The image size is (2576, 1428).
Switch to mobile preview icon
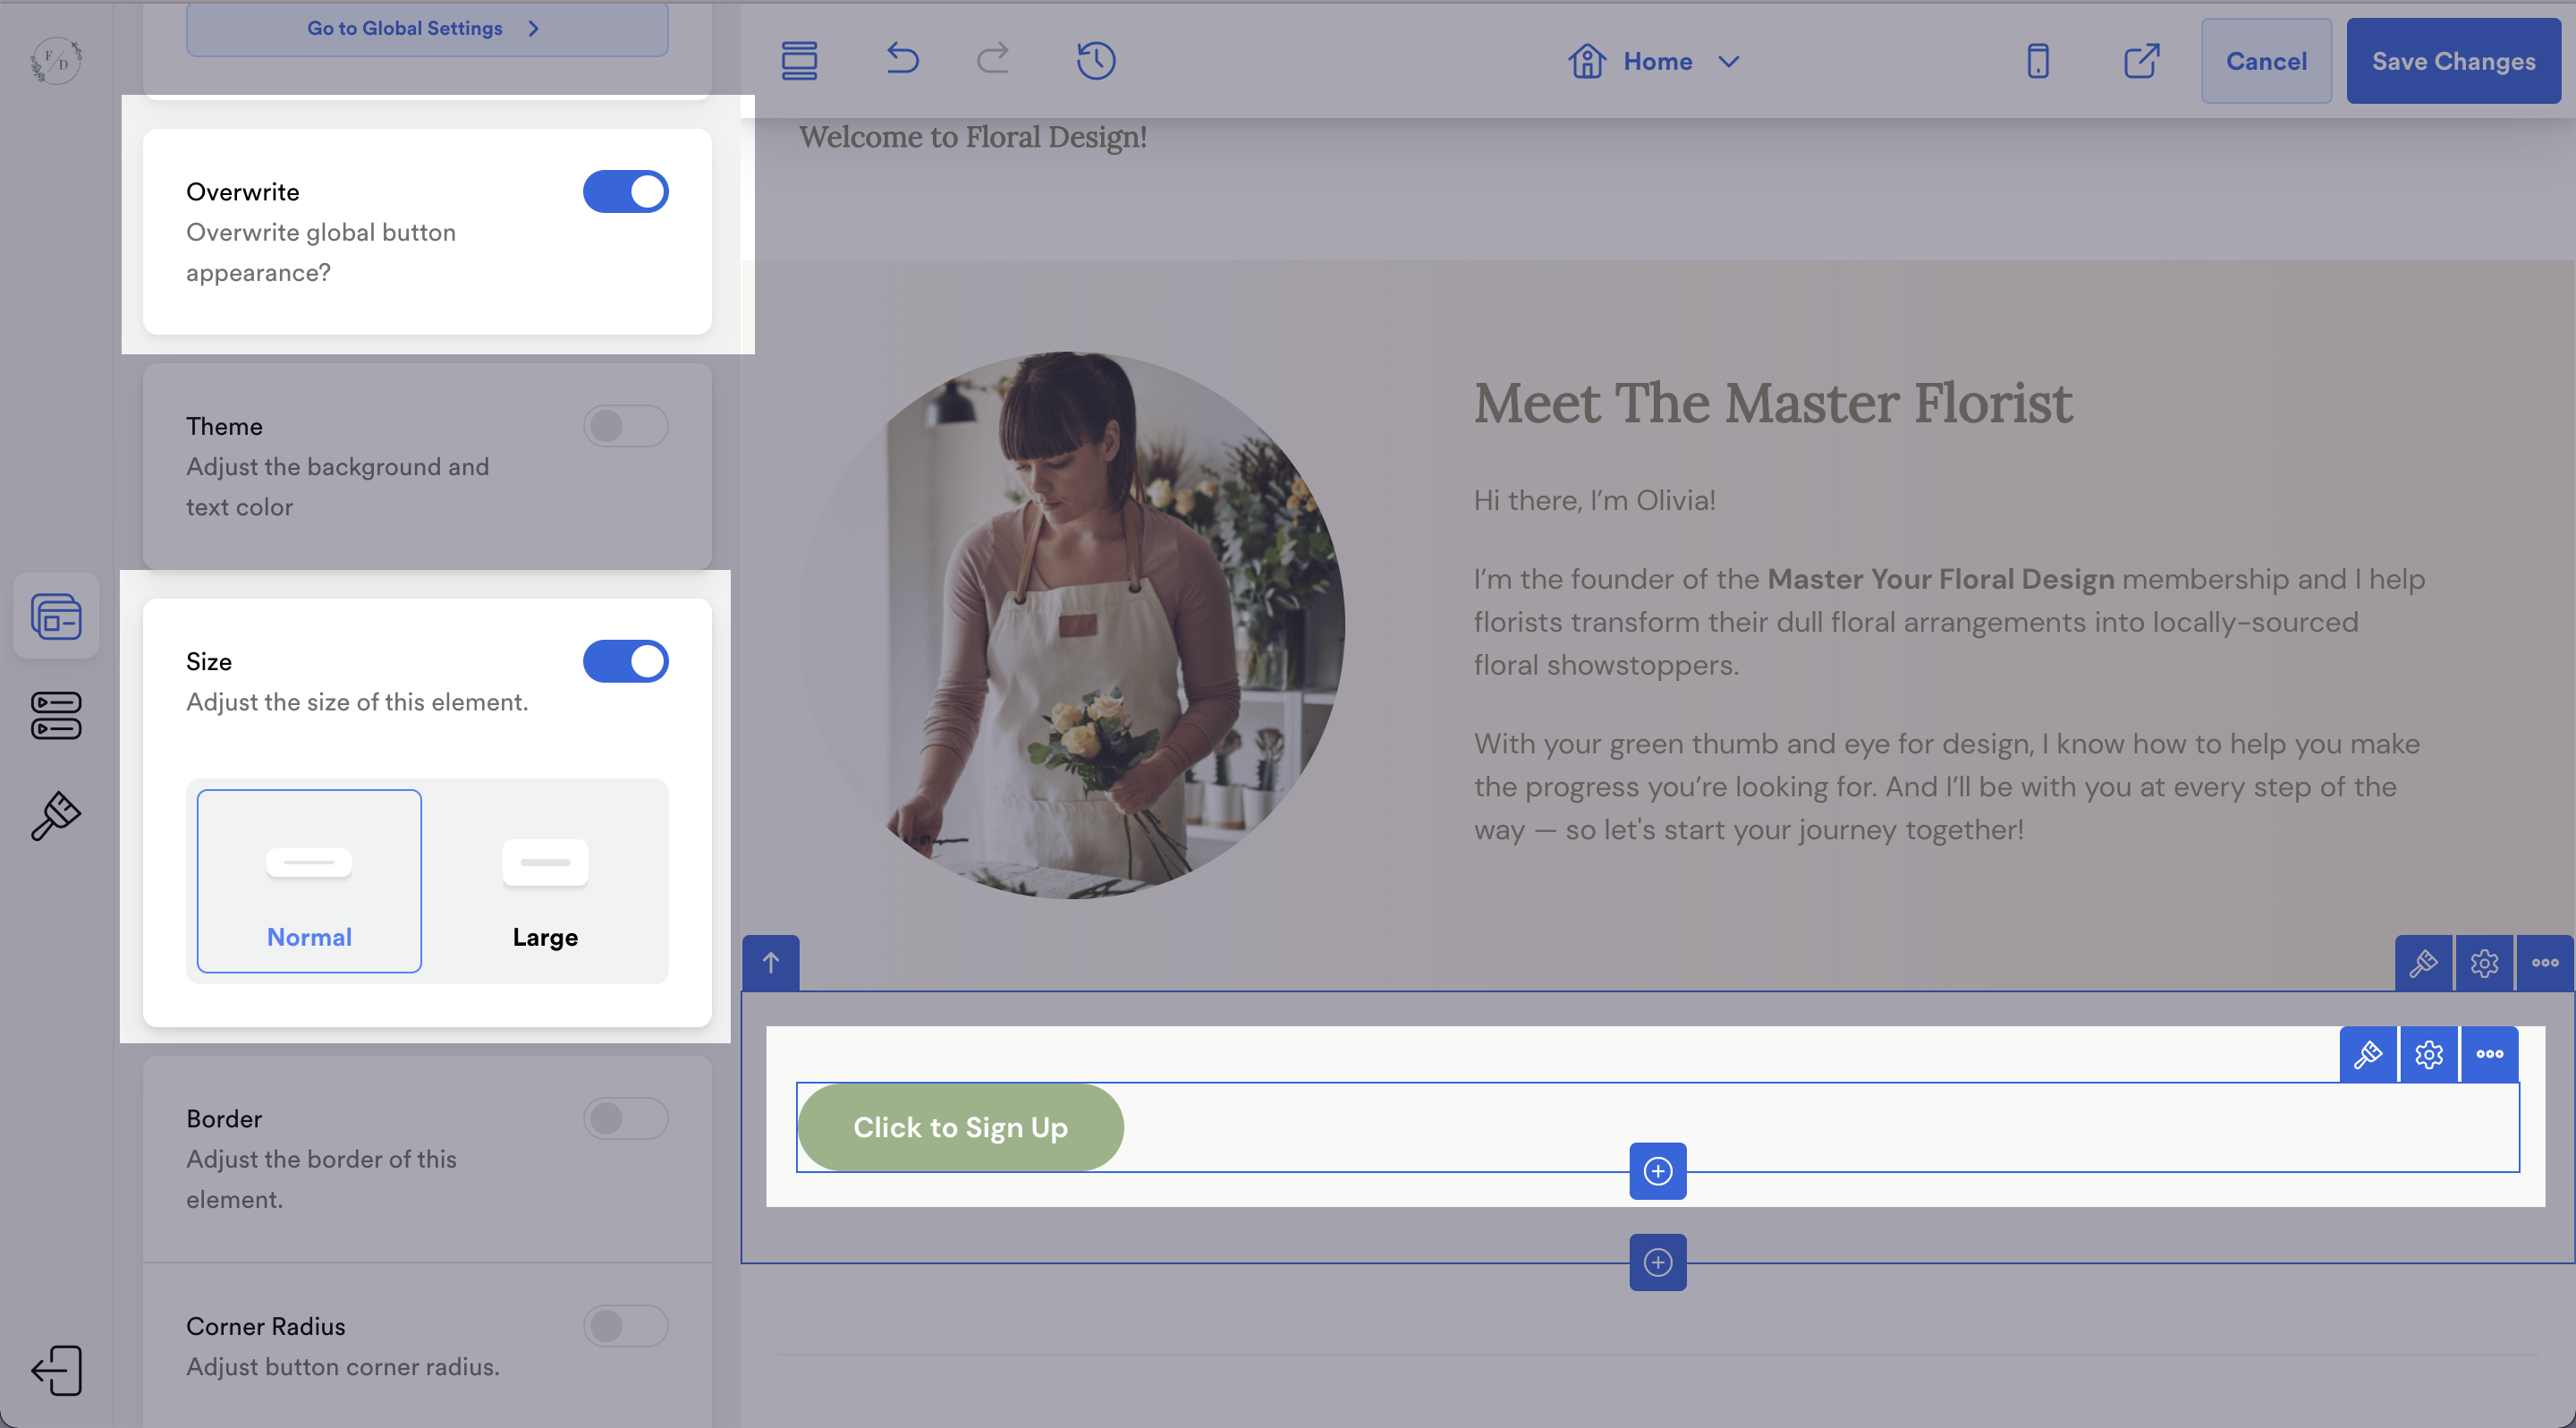2037,60
